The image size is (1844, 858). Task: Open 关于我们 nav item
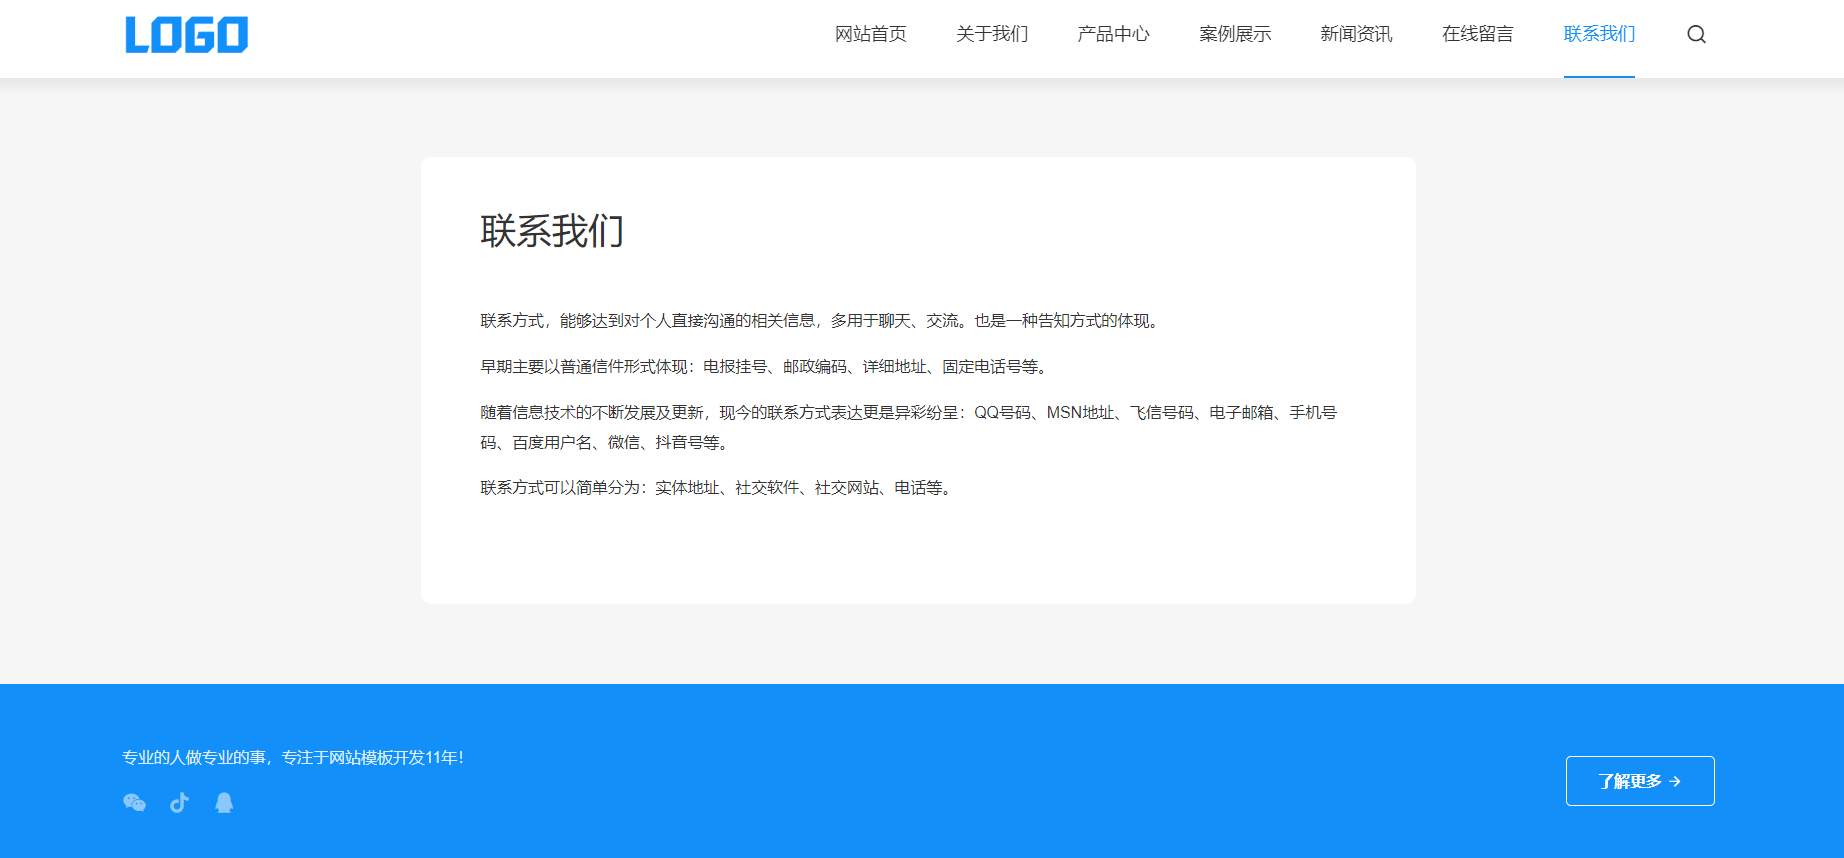coord(991,34)
